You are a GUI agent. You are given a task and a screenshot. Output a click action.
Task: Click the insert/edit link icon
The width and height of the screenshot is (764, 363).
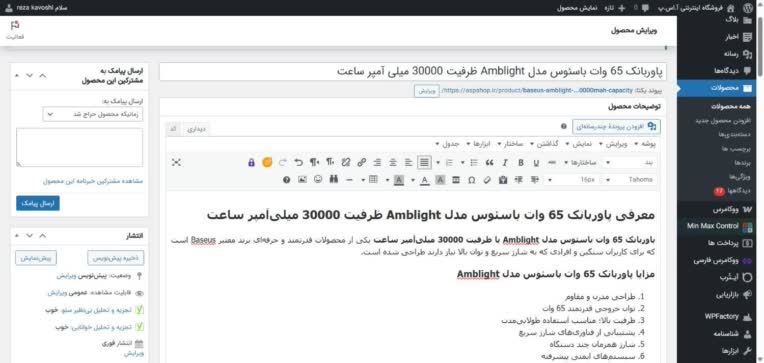click(x=362, y=162)
